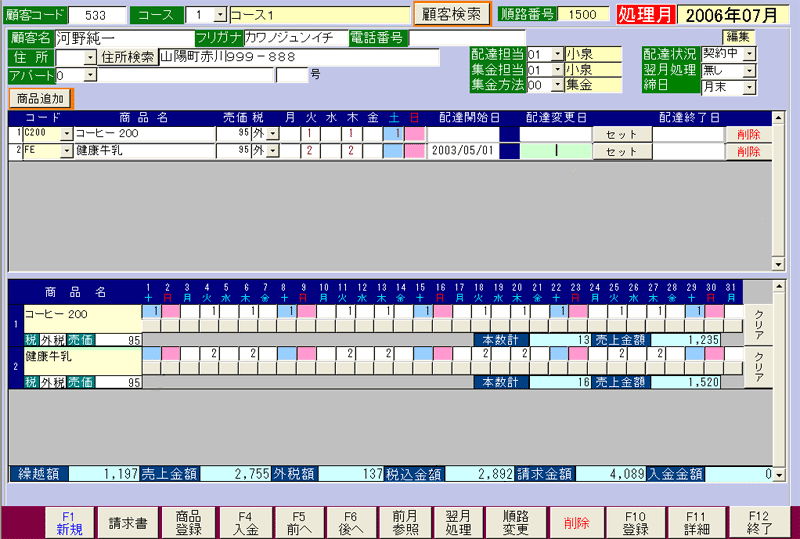Click the F12 終了 button
This screenshot has height=539, width=800.
[759, 523]
